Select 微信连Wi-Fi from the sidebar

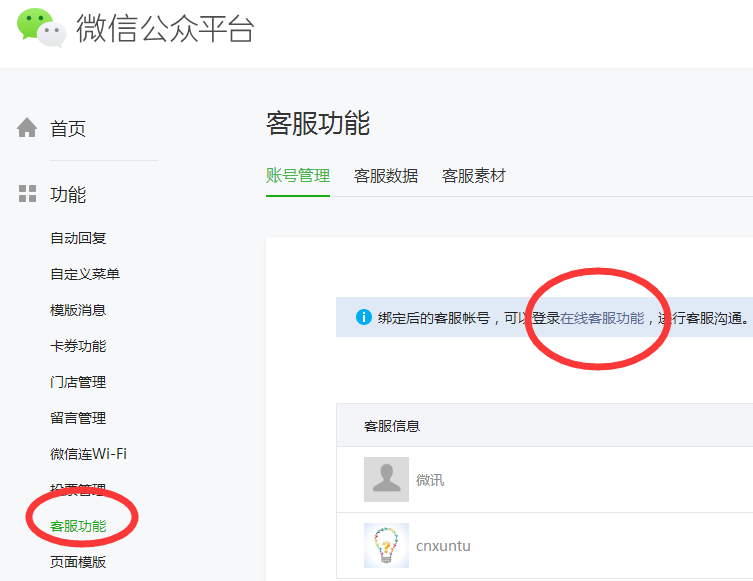point(88,454)
